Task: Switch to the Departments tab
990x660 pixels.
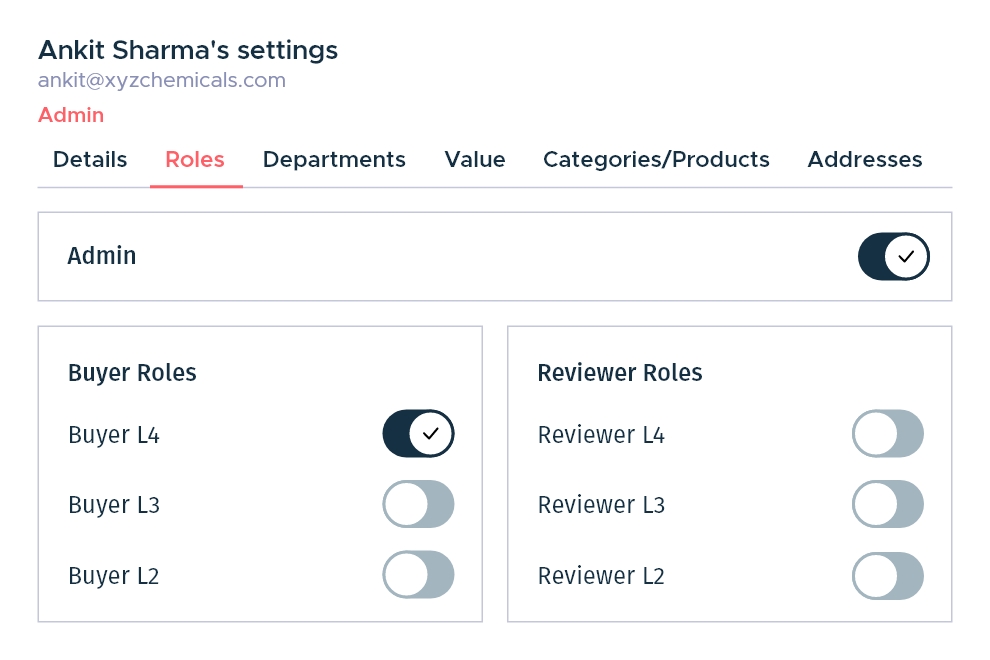Action: pyautogui.click(x=334, y=160)
